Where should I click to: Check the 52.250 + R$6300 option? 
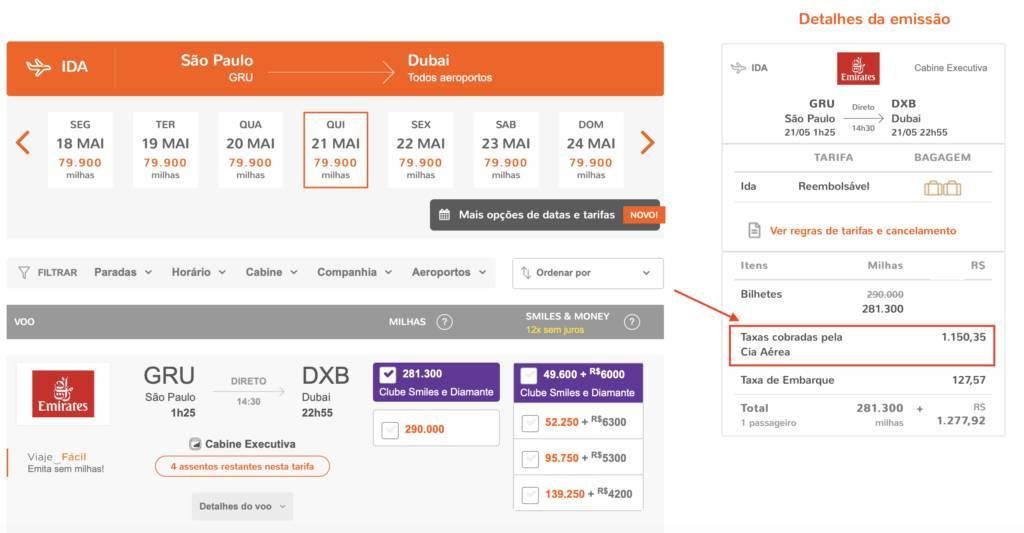tap(530, 423)
